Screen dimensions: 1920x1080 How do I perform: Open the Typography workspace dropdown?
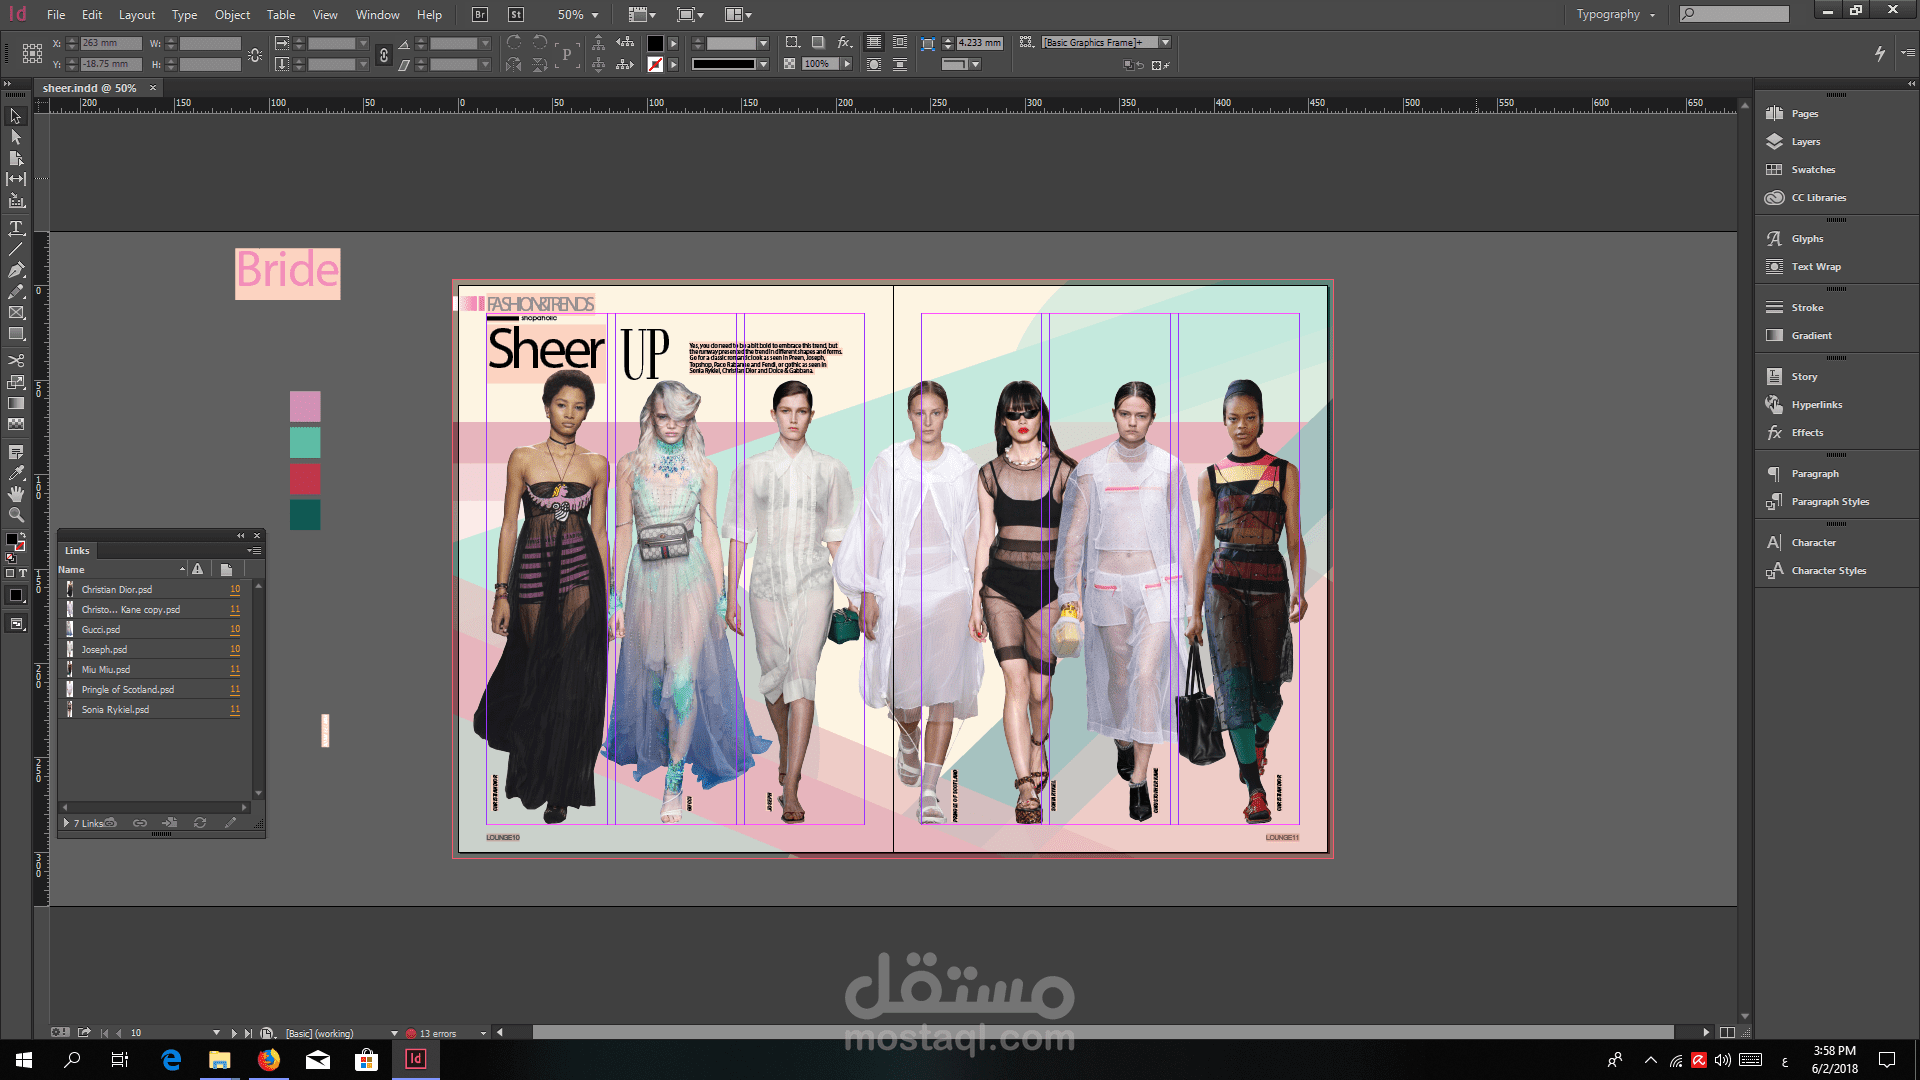coord(1616,15)
